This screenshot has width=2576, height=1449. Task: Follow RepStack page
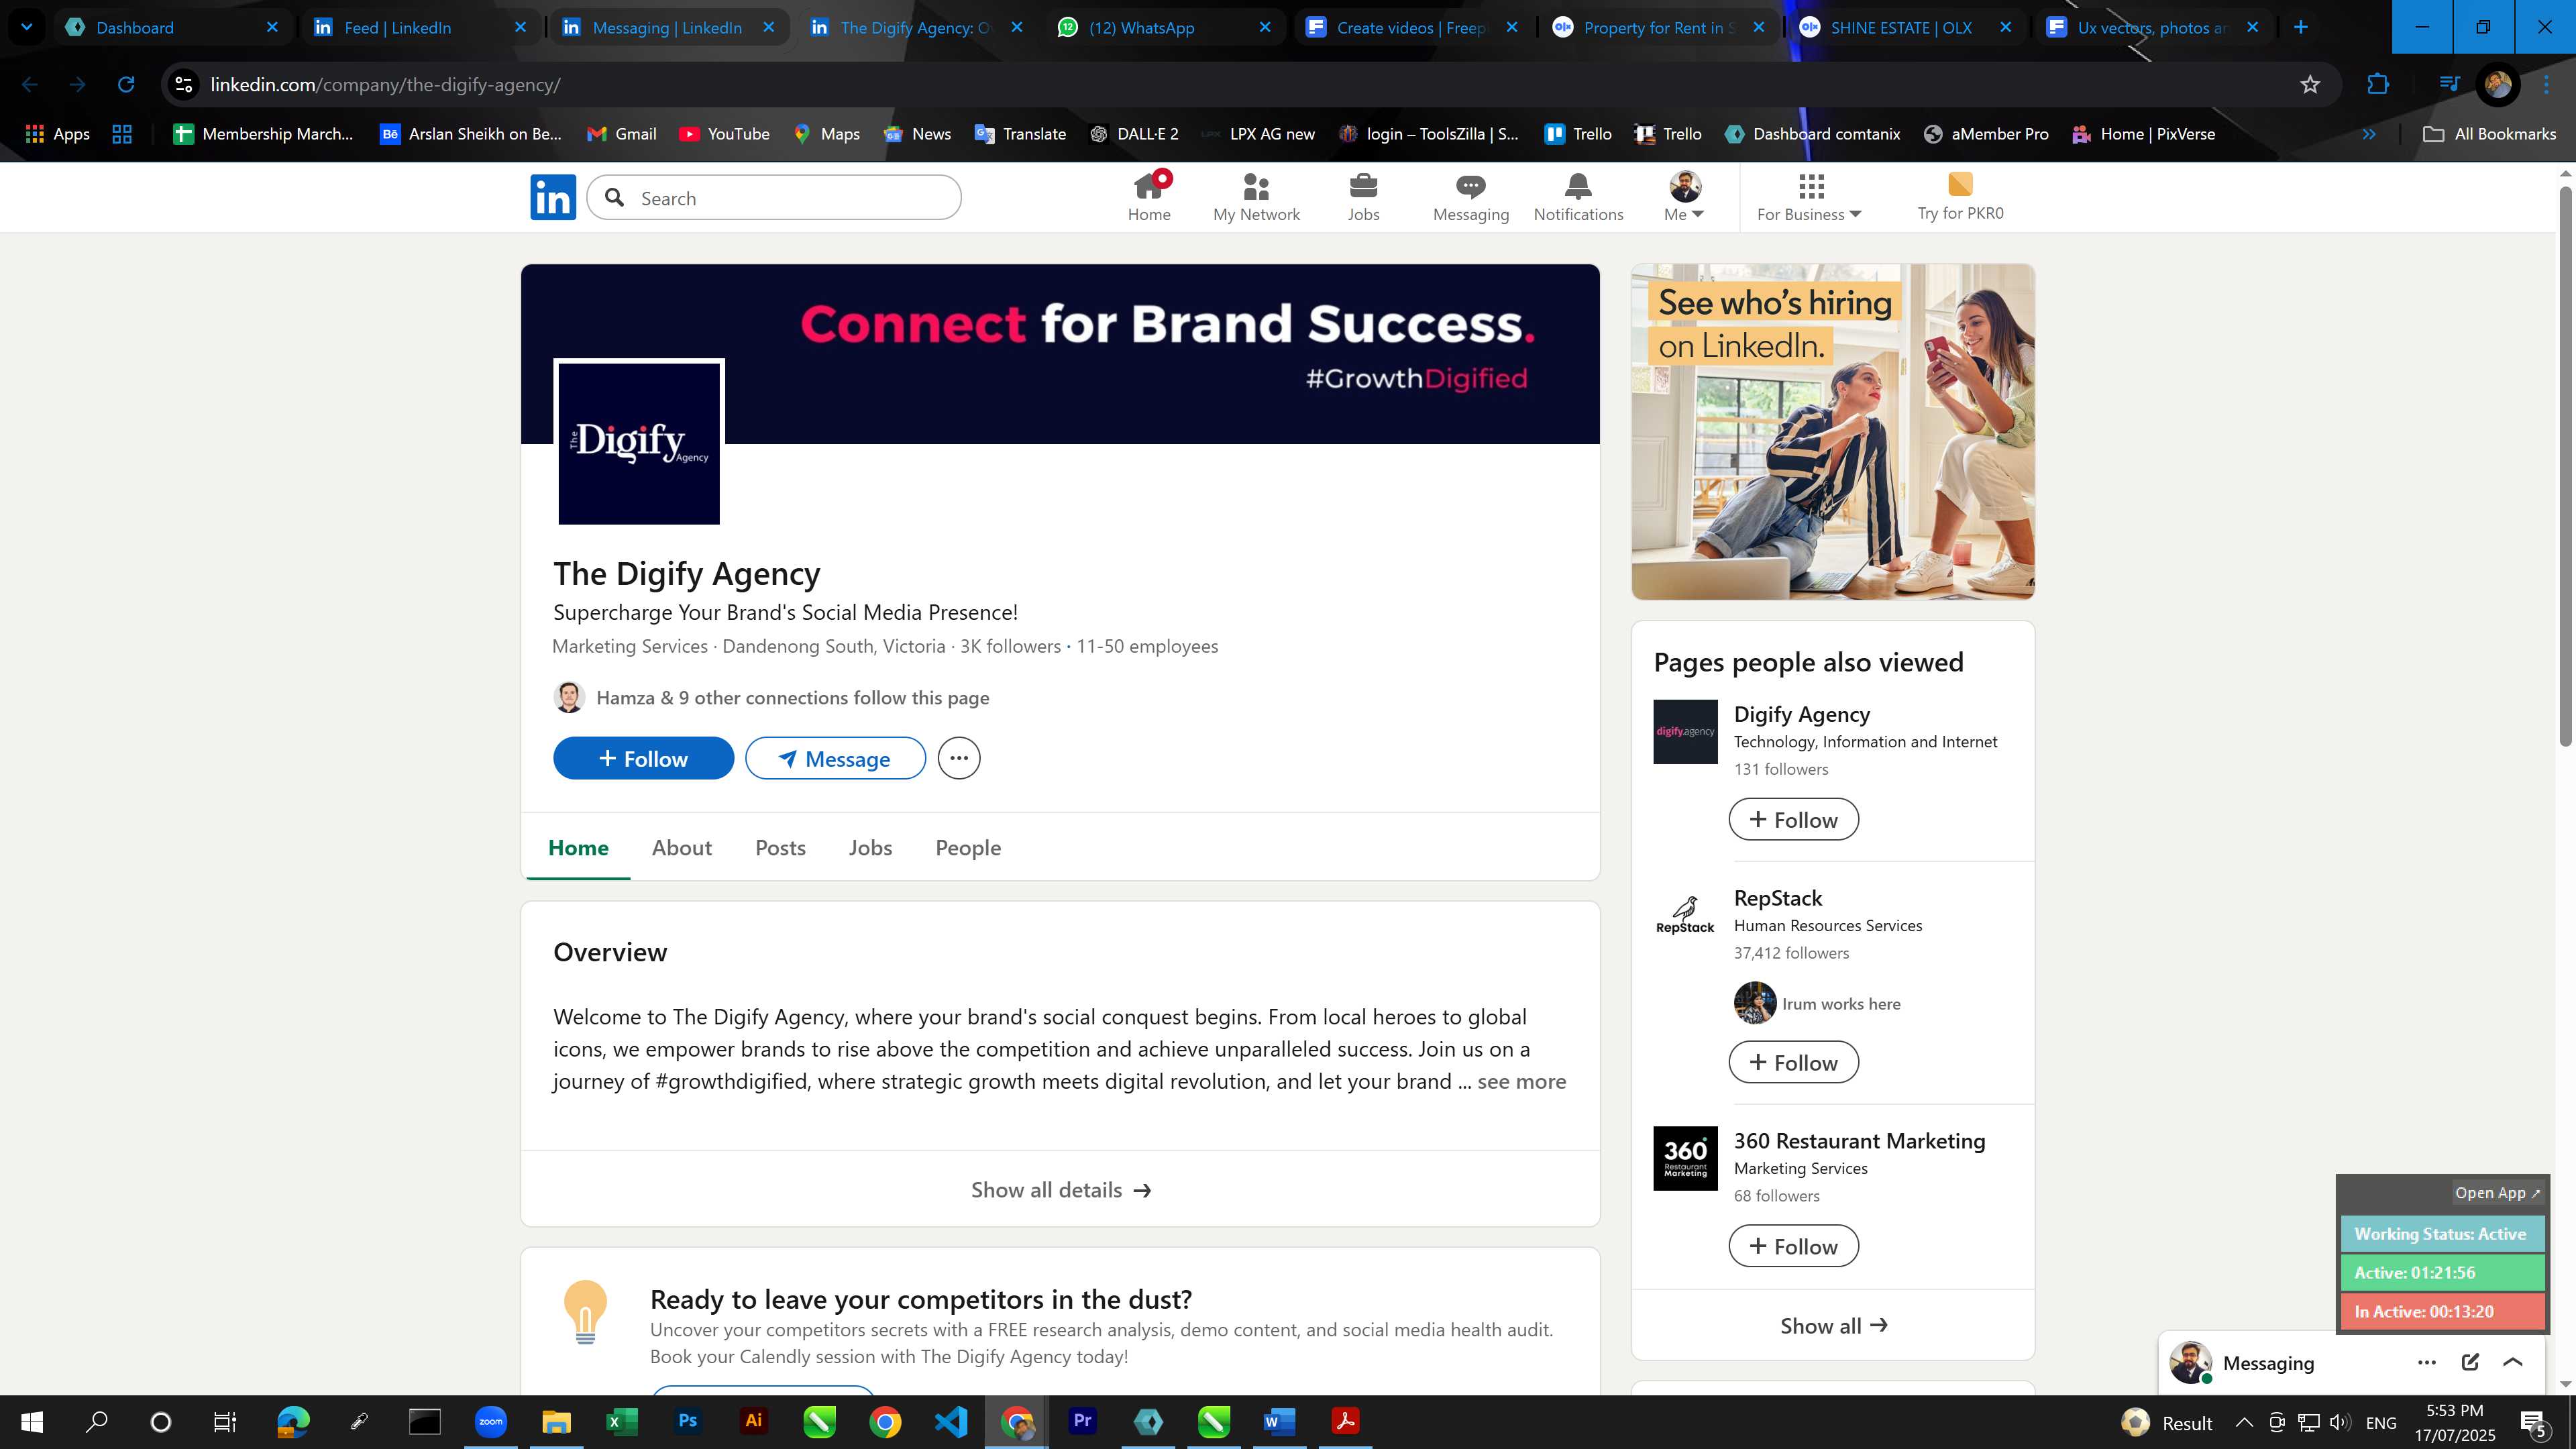tap(1793, 1062)
